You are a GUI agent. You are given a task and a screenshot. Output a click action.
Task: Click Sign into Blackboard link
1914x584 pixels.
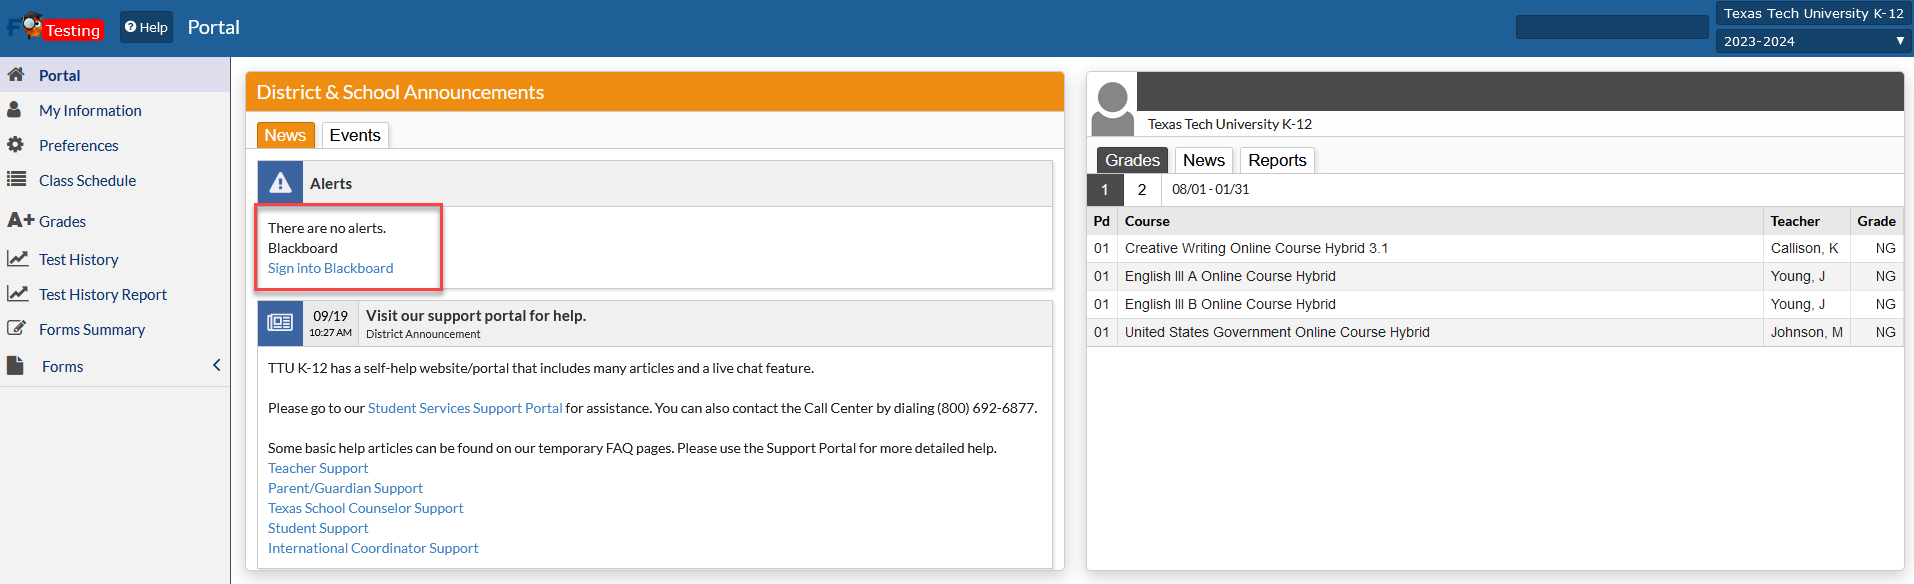click(x=330, y=268)
